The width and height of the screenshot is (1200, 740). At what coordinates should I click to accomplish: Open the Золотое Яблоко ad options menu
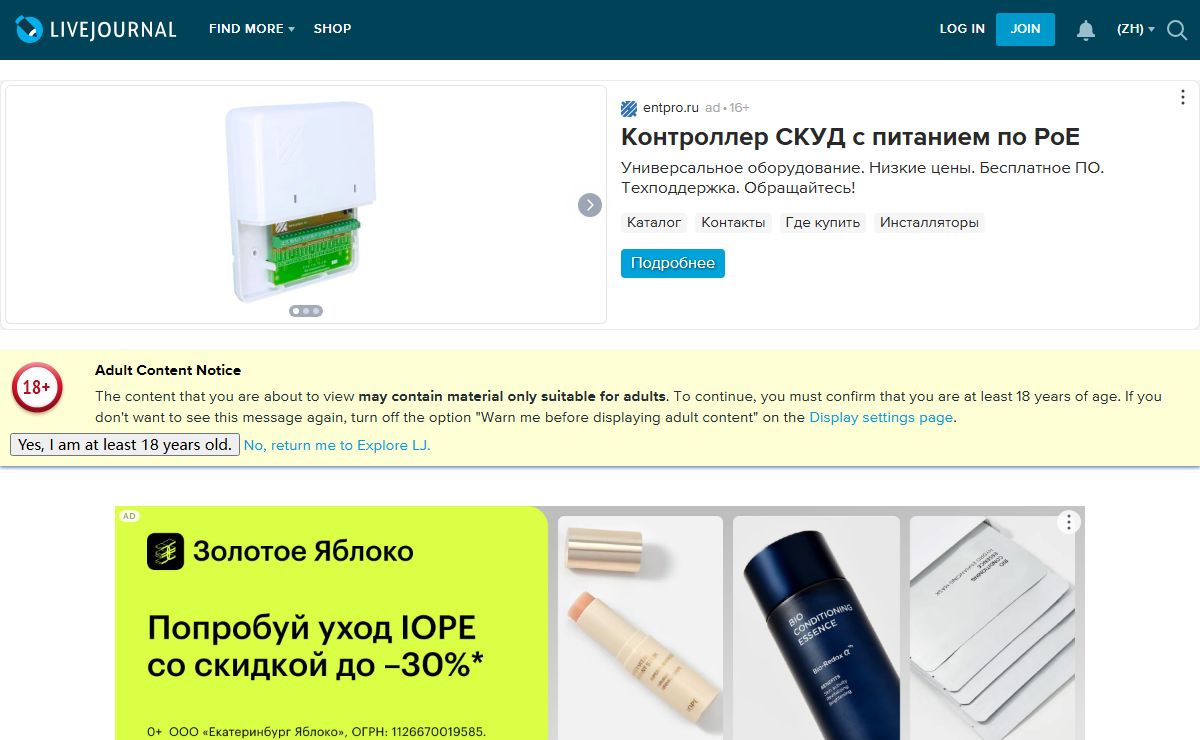tap(1069, 522)
